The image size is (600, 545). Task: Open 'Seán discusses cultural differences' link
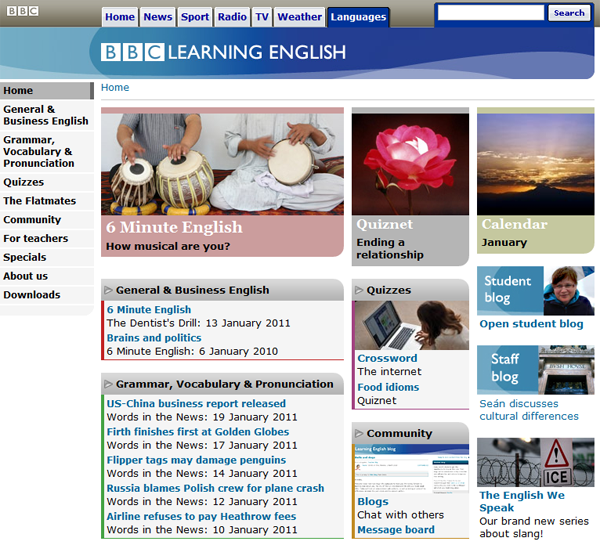tap(529, 410)
